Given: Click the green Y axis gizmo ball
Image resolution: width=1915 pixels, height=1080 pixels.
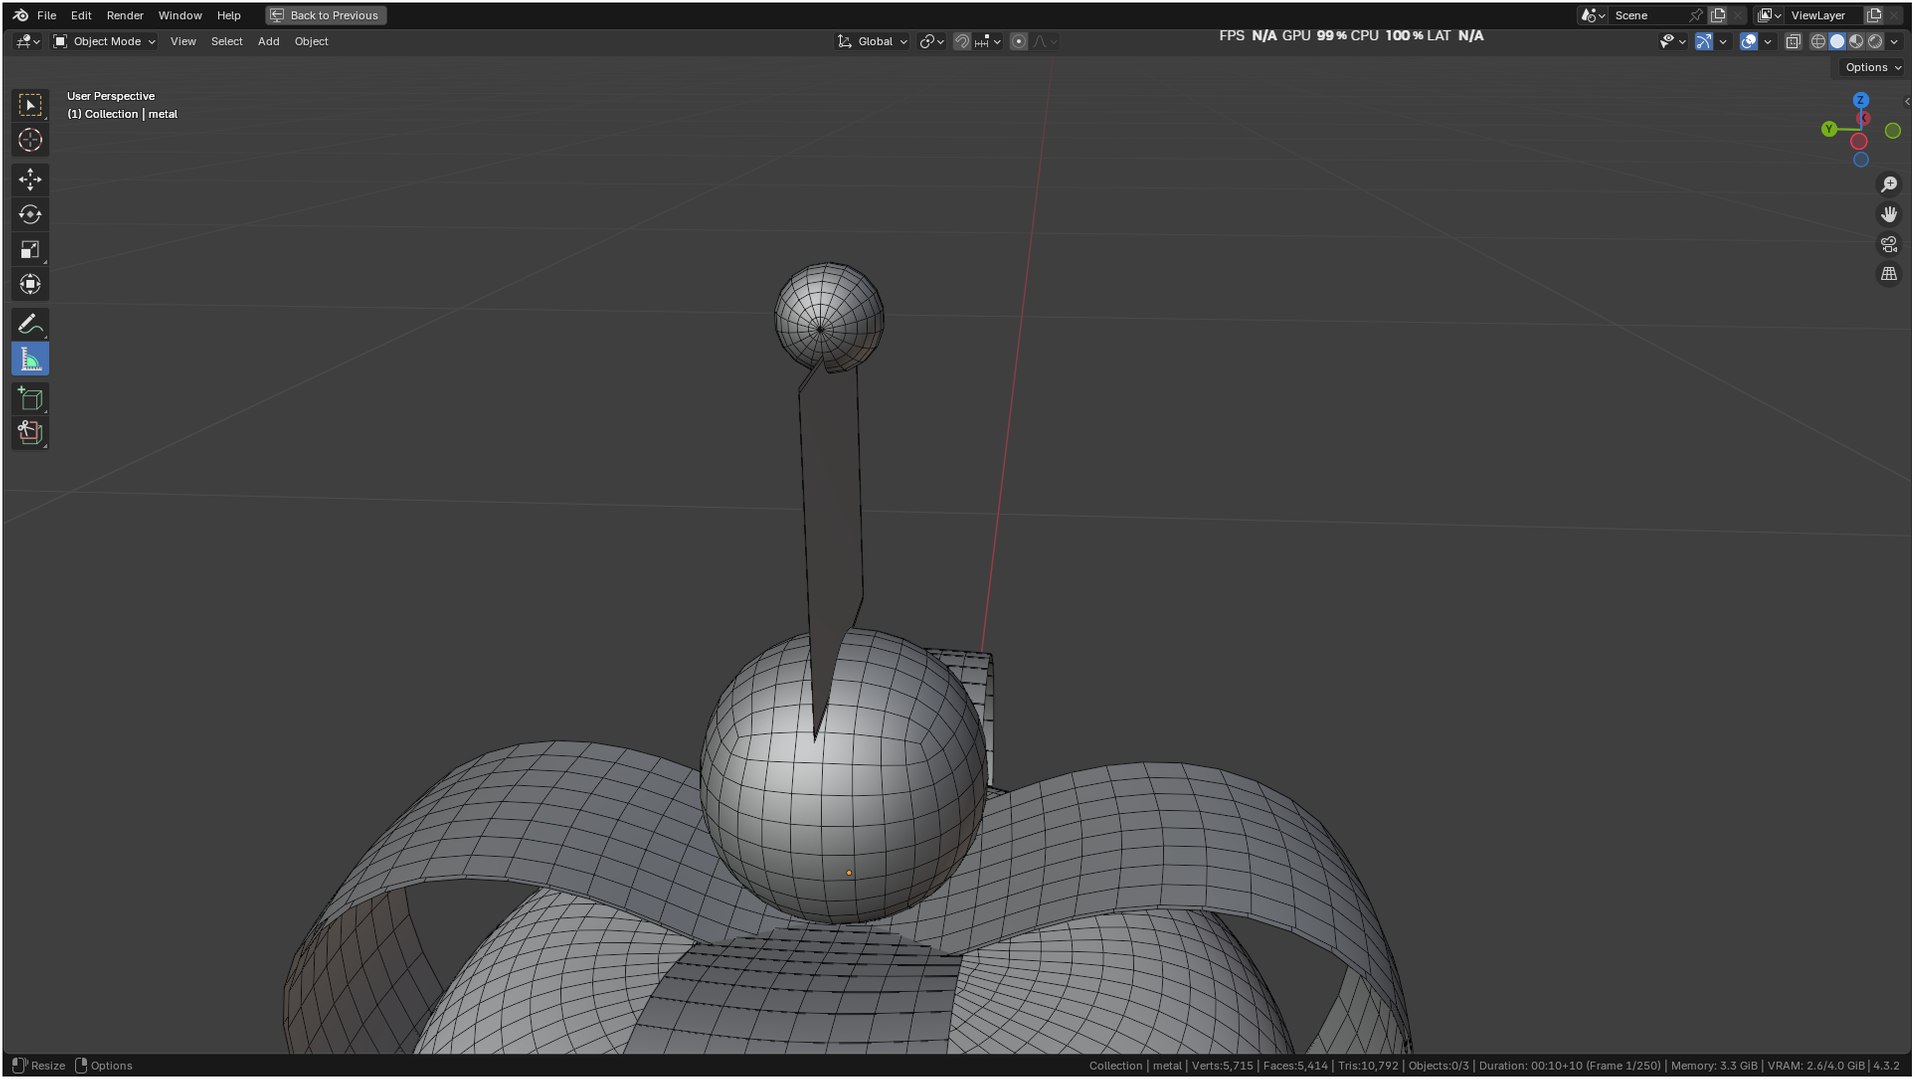Looking at the screenshot, I should [1828, 129].
